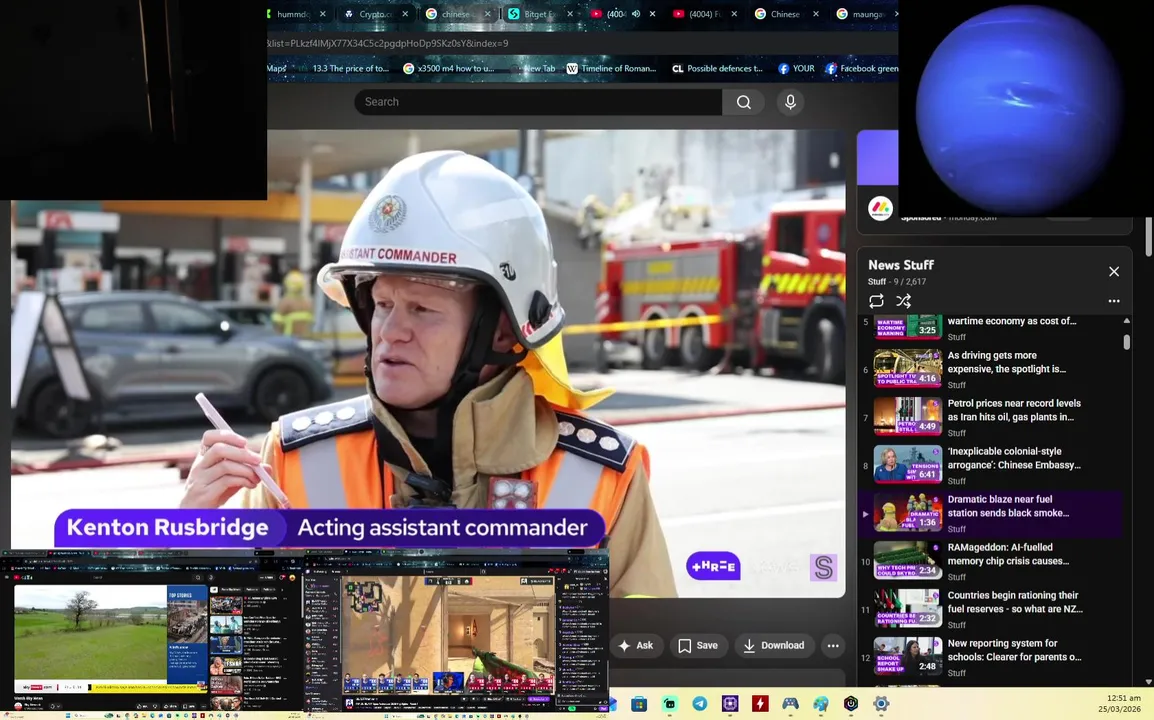The image size is (1154, 720).
Task: Close the Crypto.com browser tab
Action: pos(405,14)
